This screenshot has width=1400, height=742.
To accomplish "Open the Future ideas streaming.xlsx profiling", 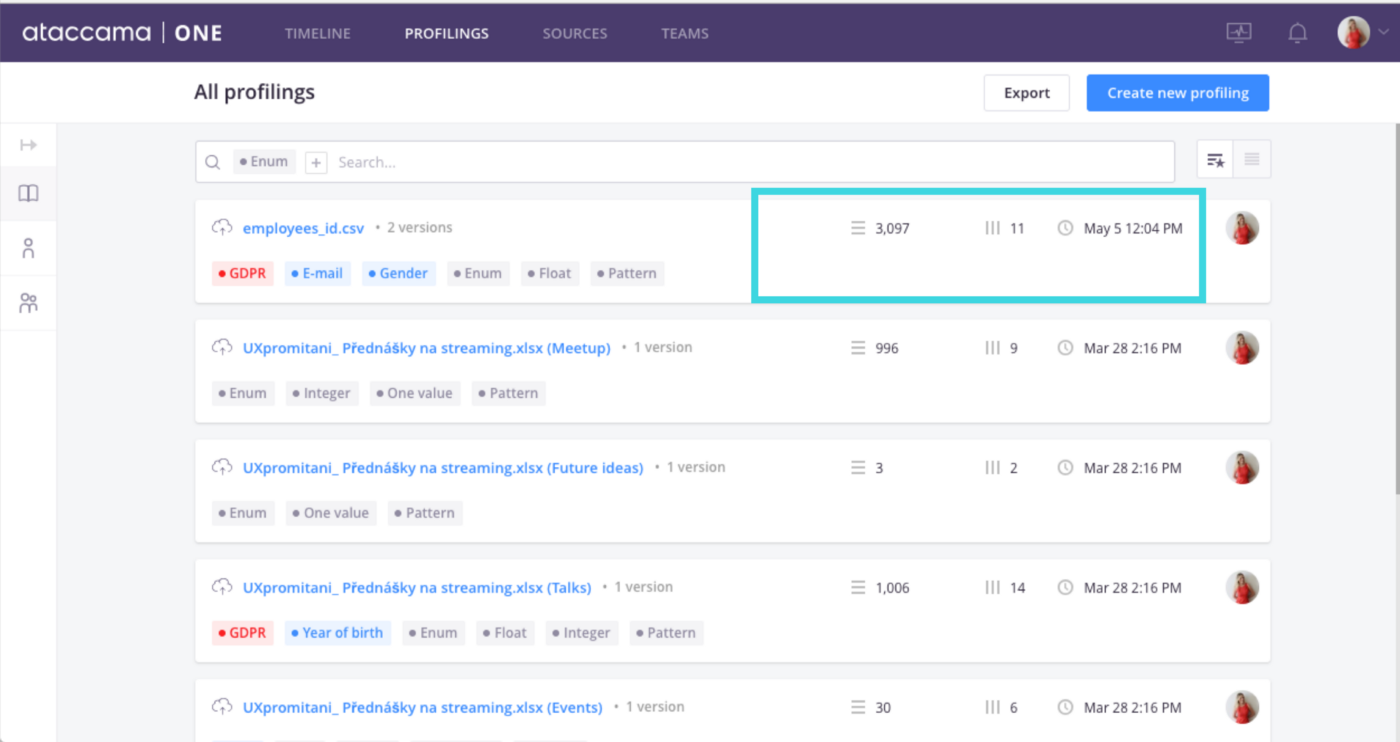I will tap(443, 468).
